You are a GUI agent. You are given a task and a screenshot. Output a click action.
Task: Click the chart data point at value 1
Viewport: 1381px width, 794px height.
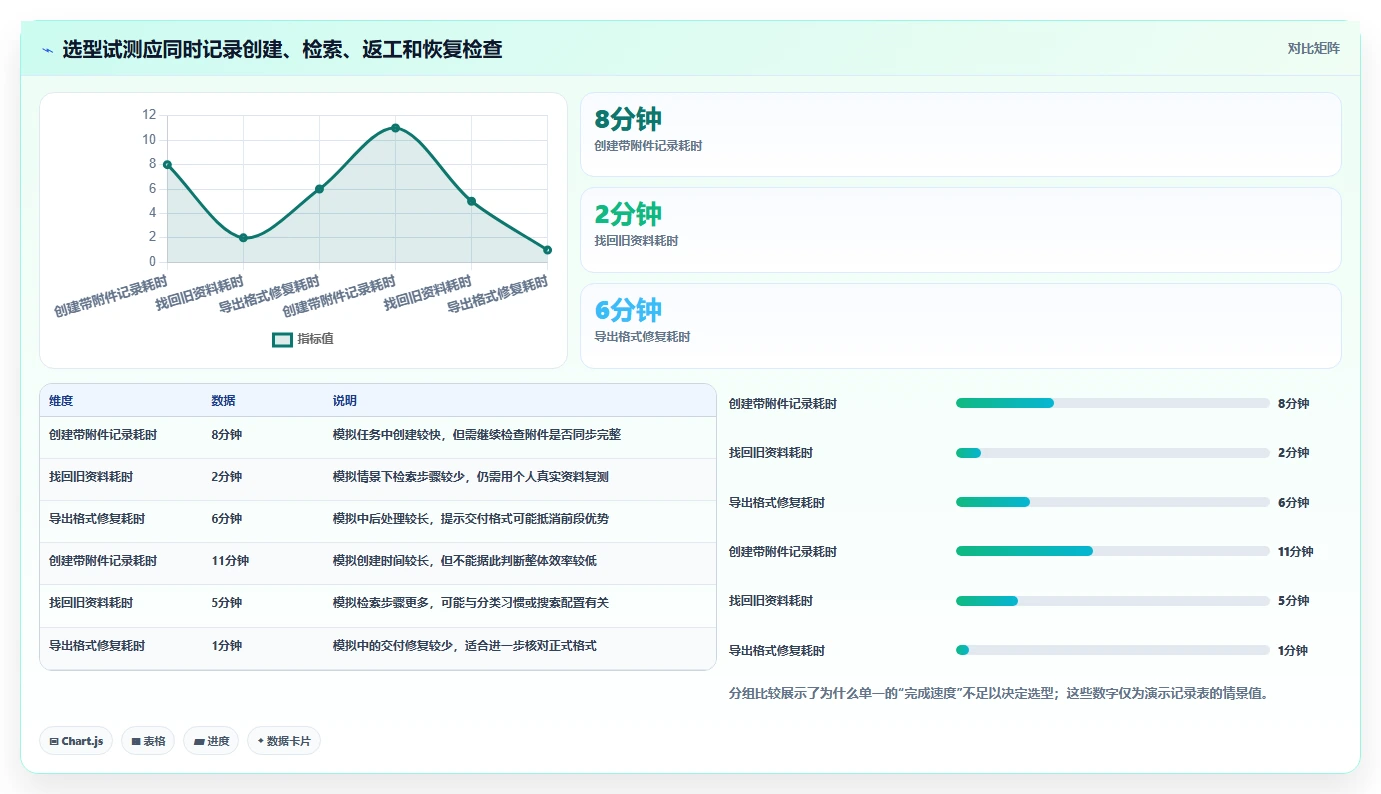click(x=548, y=250)
